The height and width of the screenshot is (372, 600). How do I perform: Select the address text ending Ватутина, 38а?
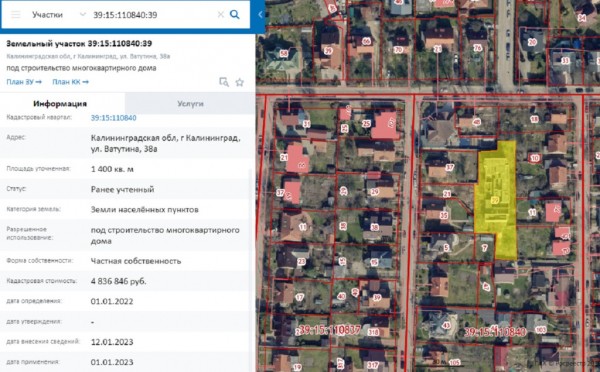(x=165, y=144)
